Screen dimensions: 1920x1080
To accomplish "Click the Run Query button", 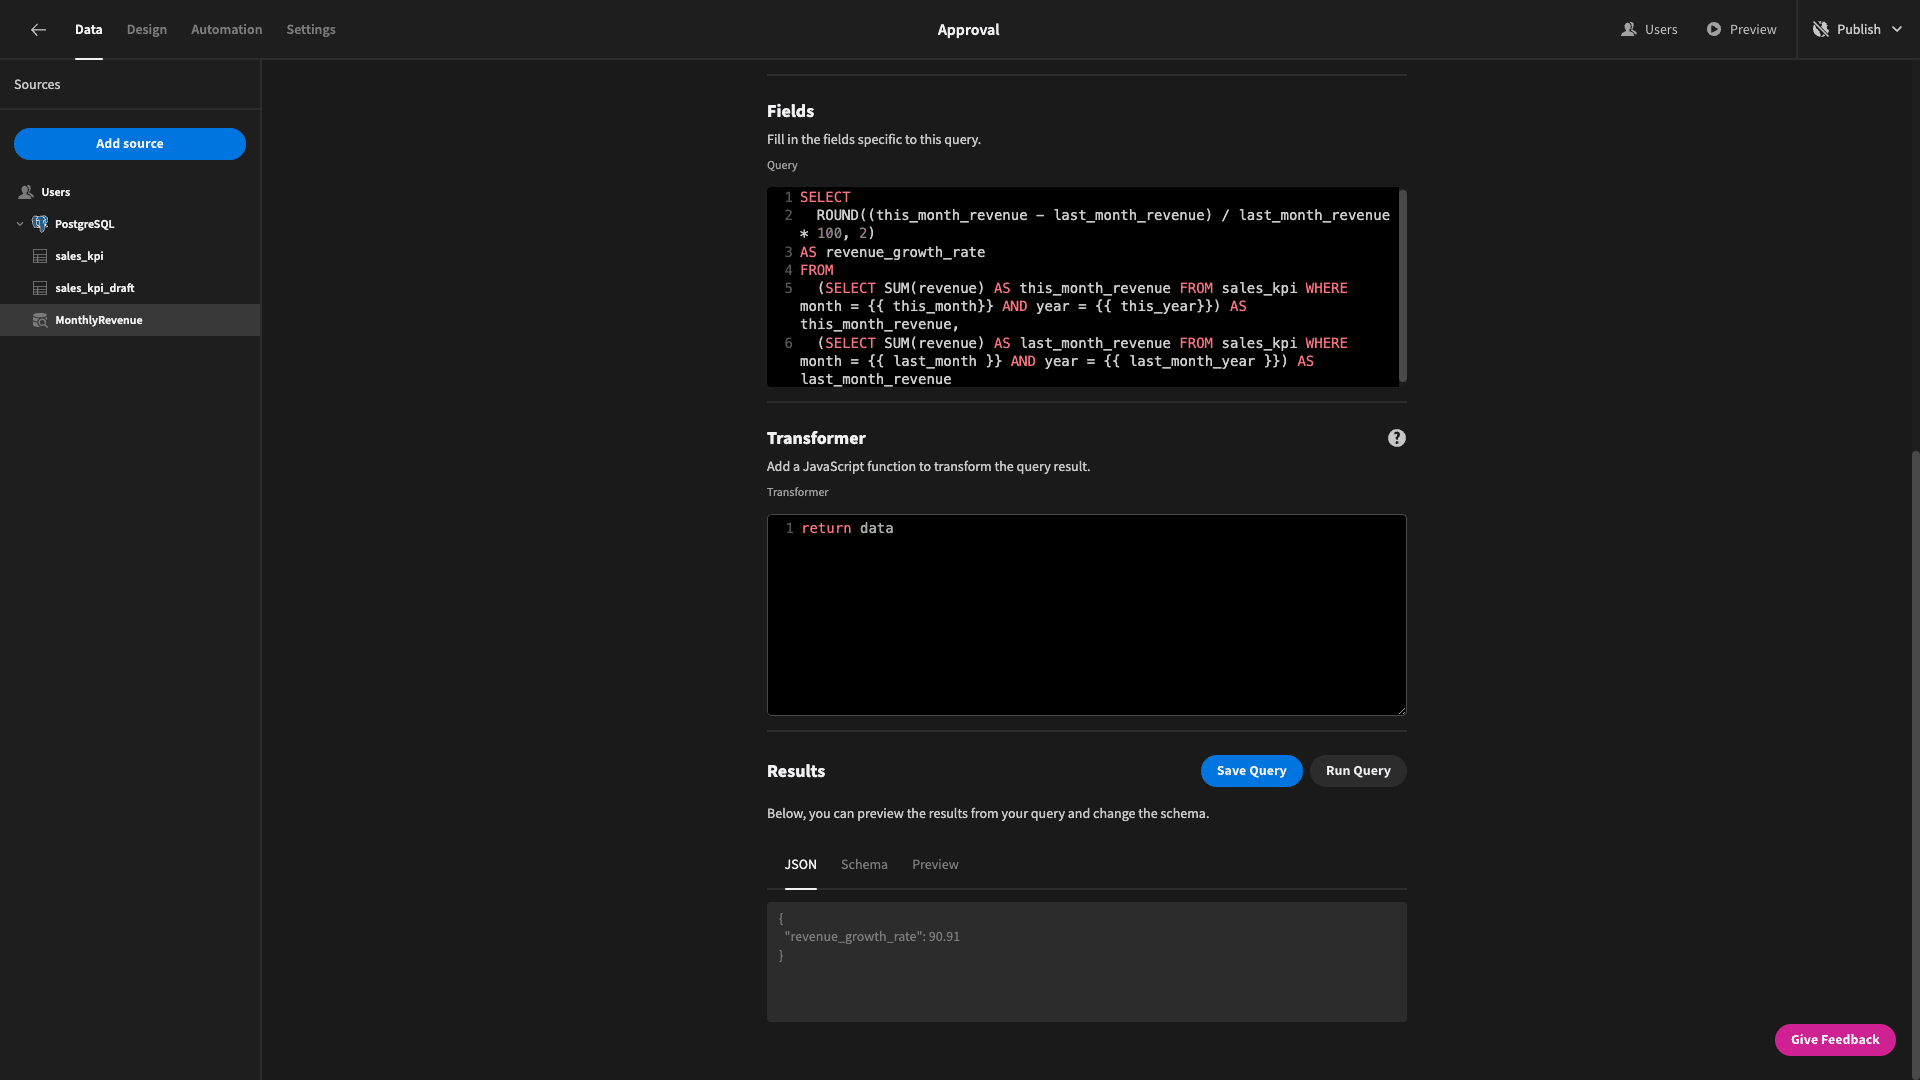I will tap(1358, 771).
